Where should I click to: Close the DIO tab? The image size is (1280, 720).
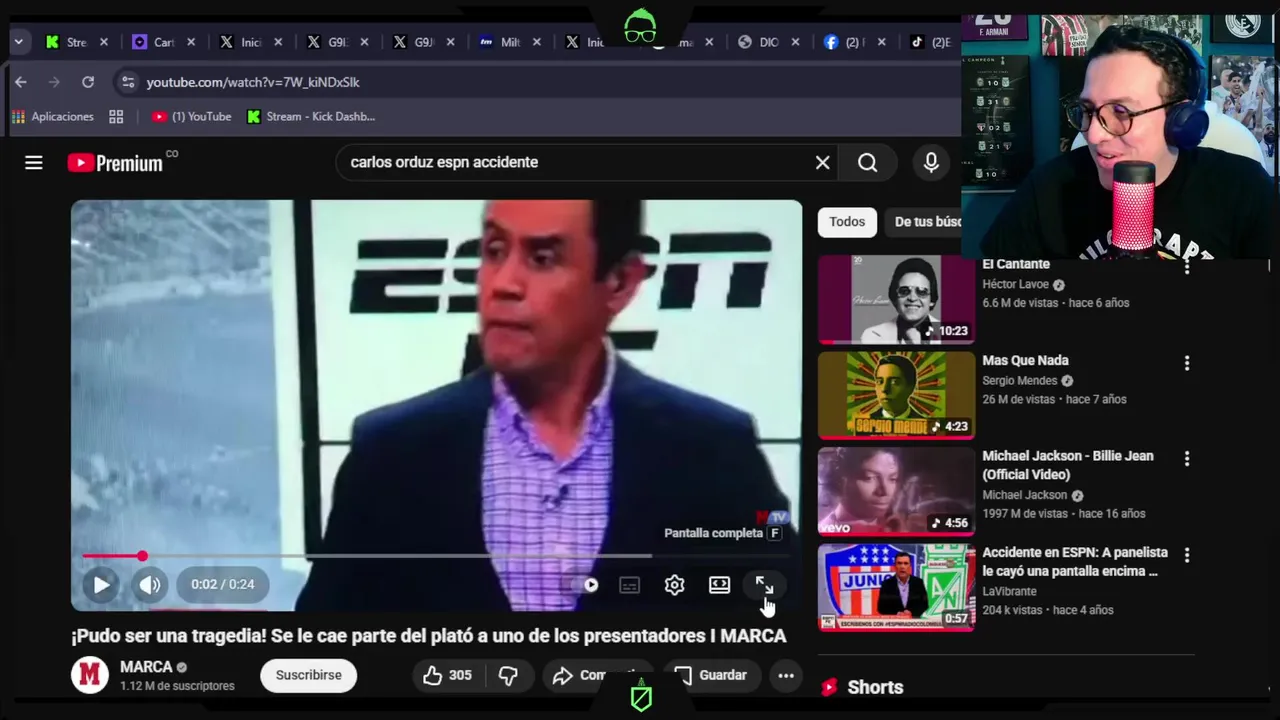coord(796,42)
